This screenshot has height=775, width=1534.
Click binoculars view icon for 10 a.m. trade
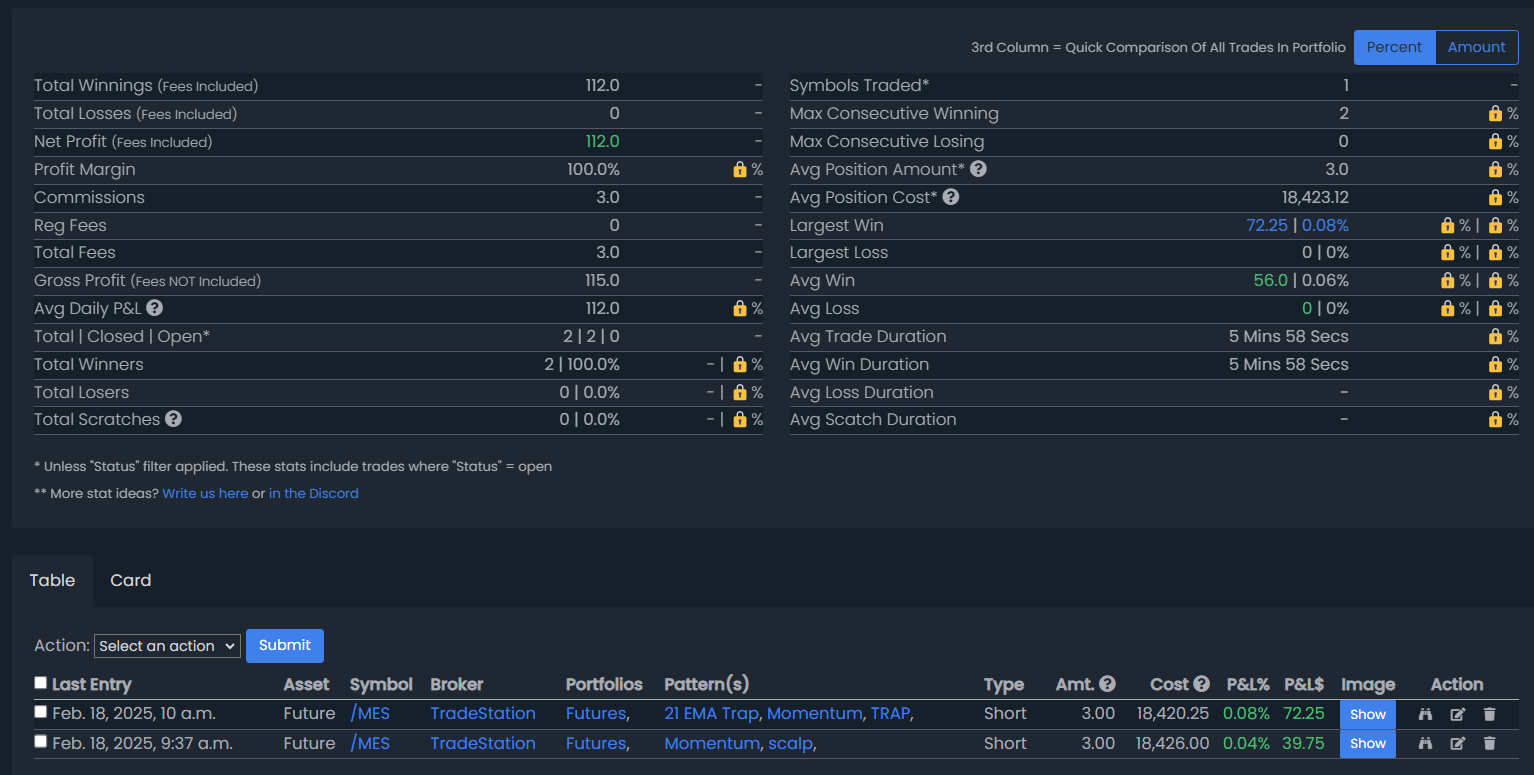coord(1426,714)
